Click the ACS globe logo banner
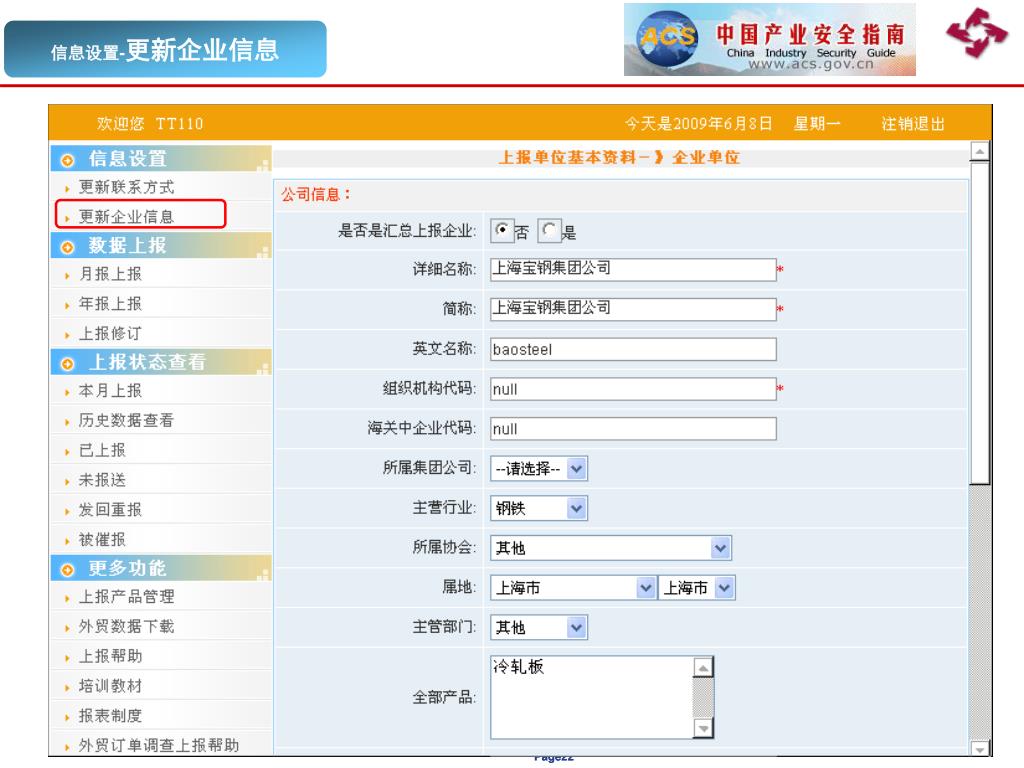This screenshot has width=1024, height=768. (769, 39)
